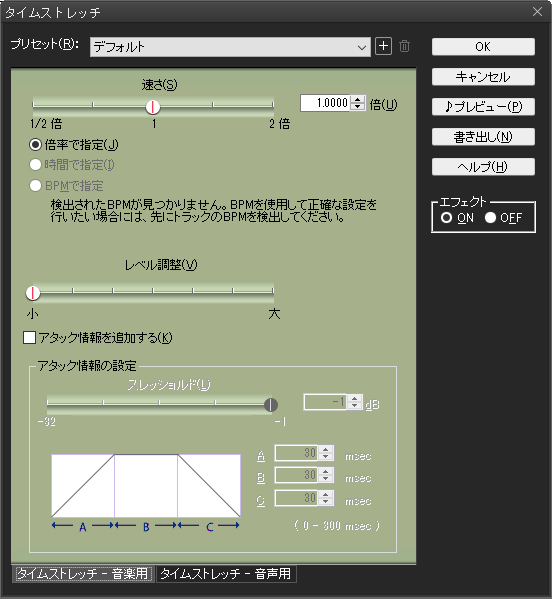Switch to タイムストレッチ - 音声用 tab
Screen dimensions: 552x599
point(226,574)
